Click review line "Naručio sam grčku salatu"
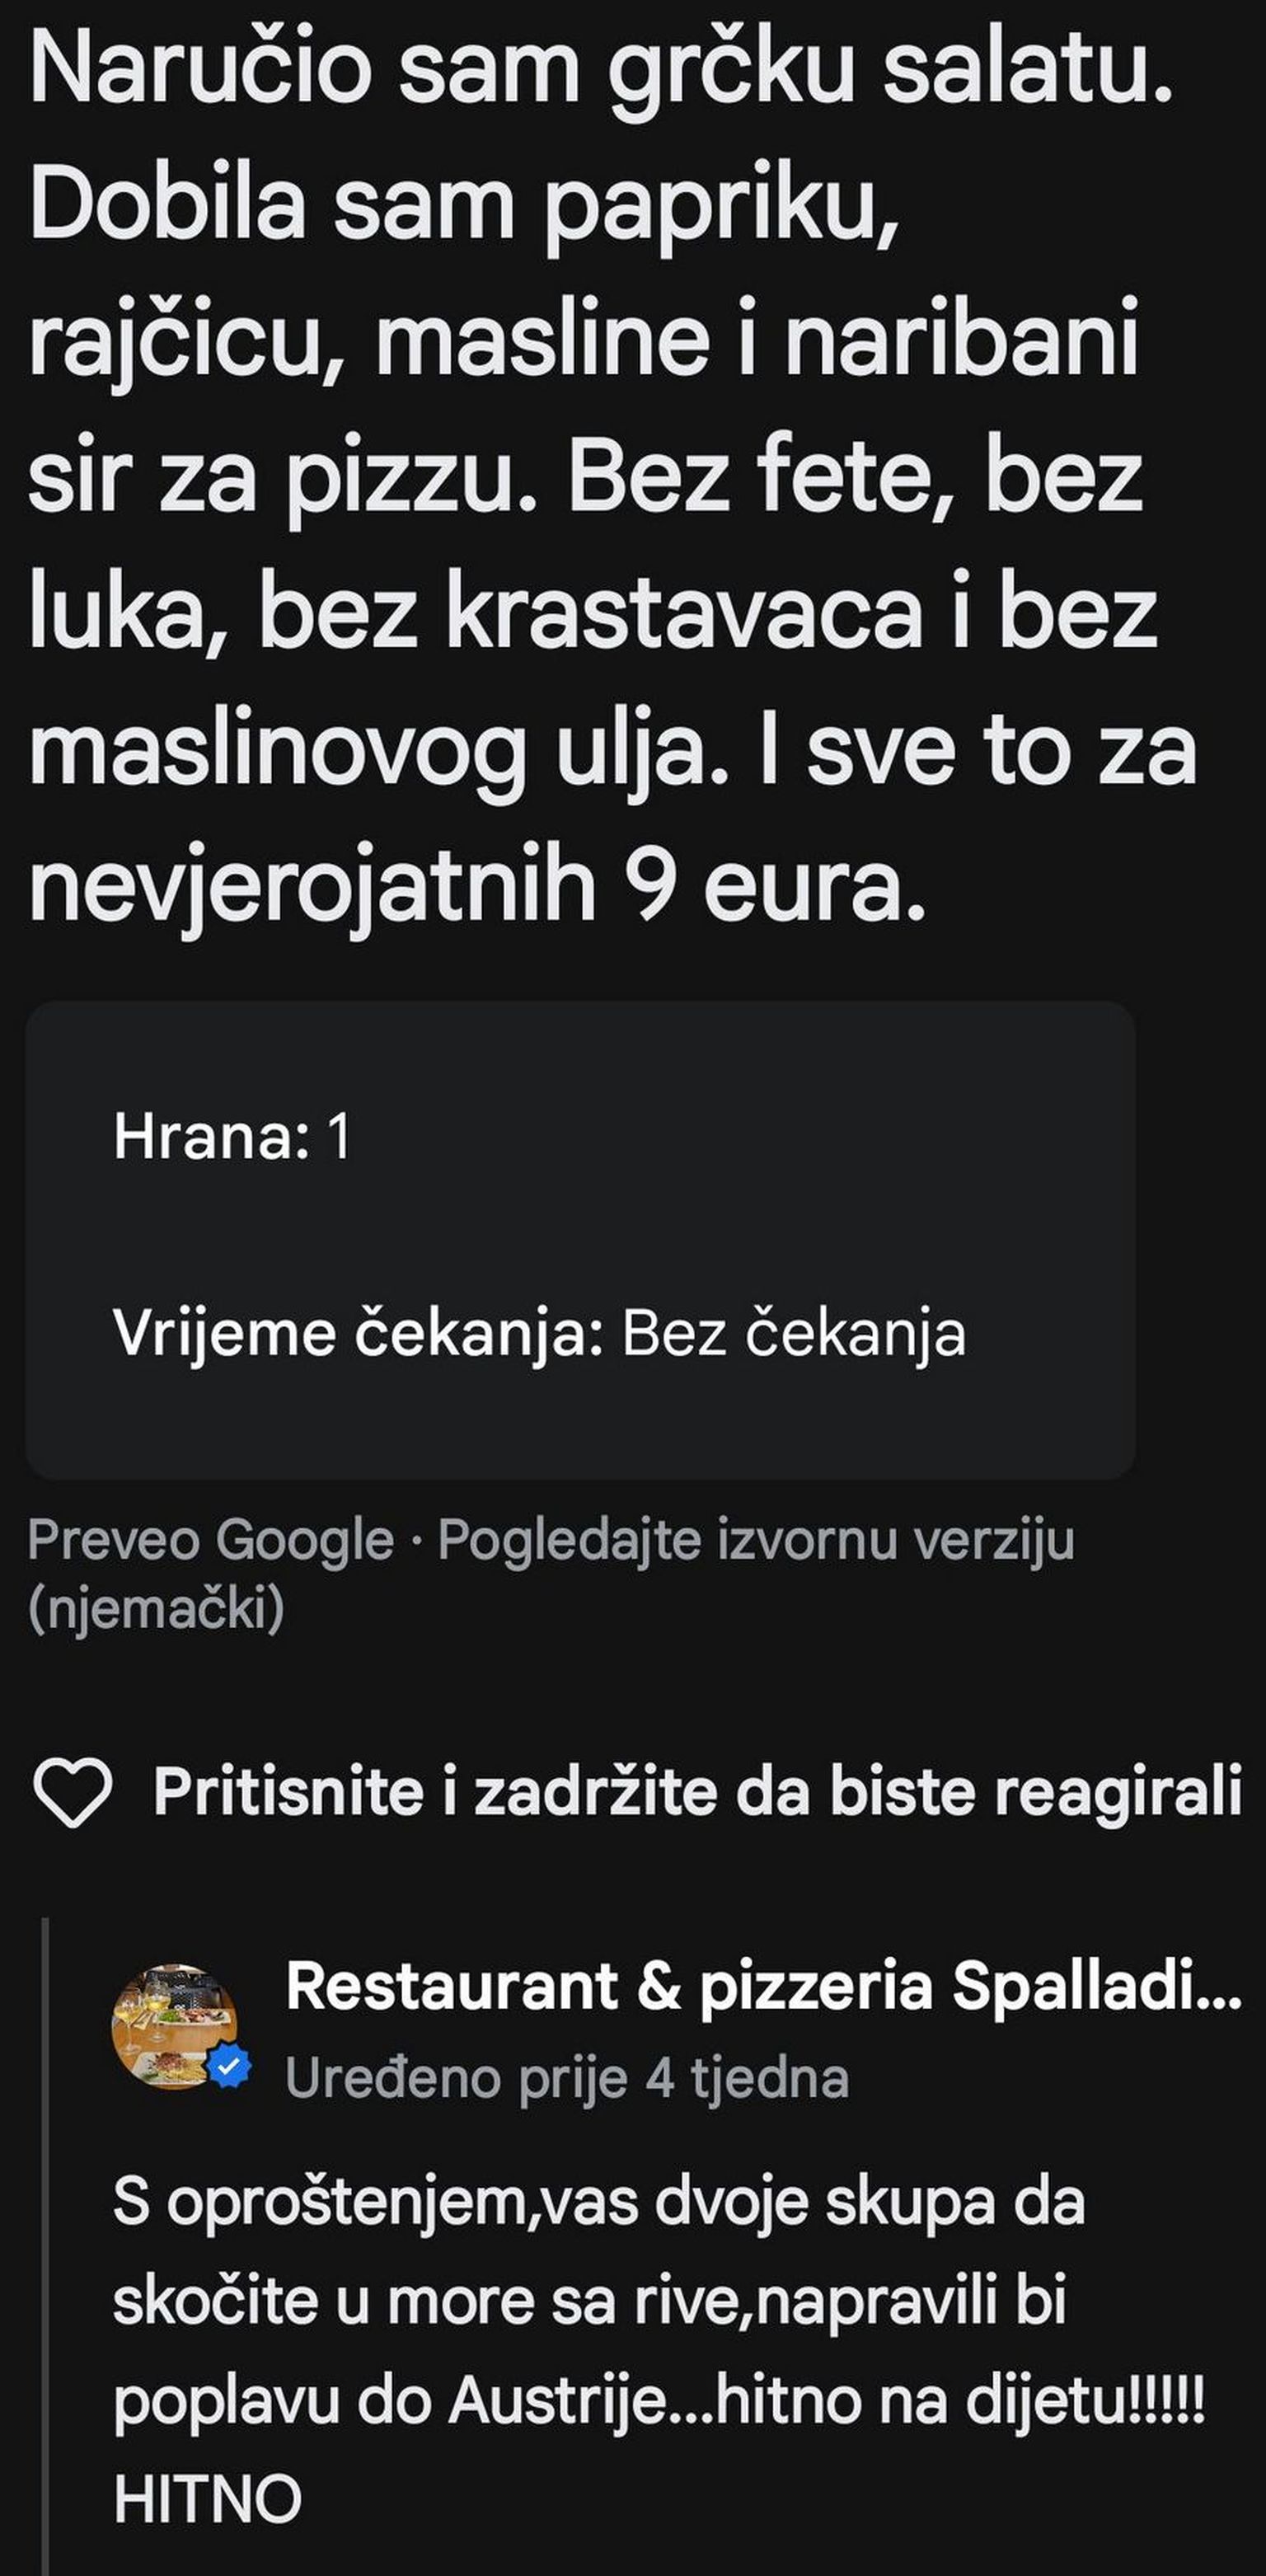 pos(600,70)
